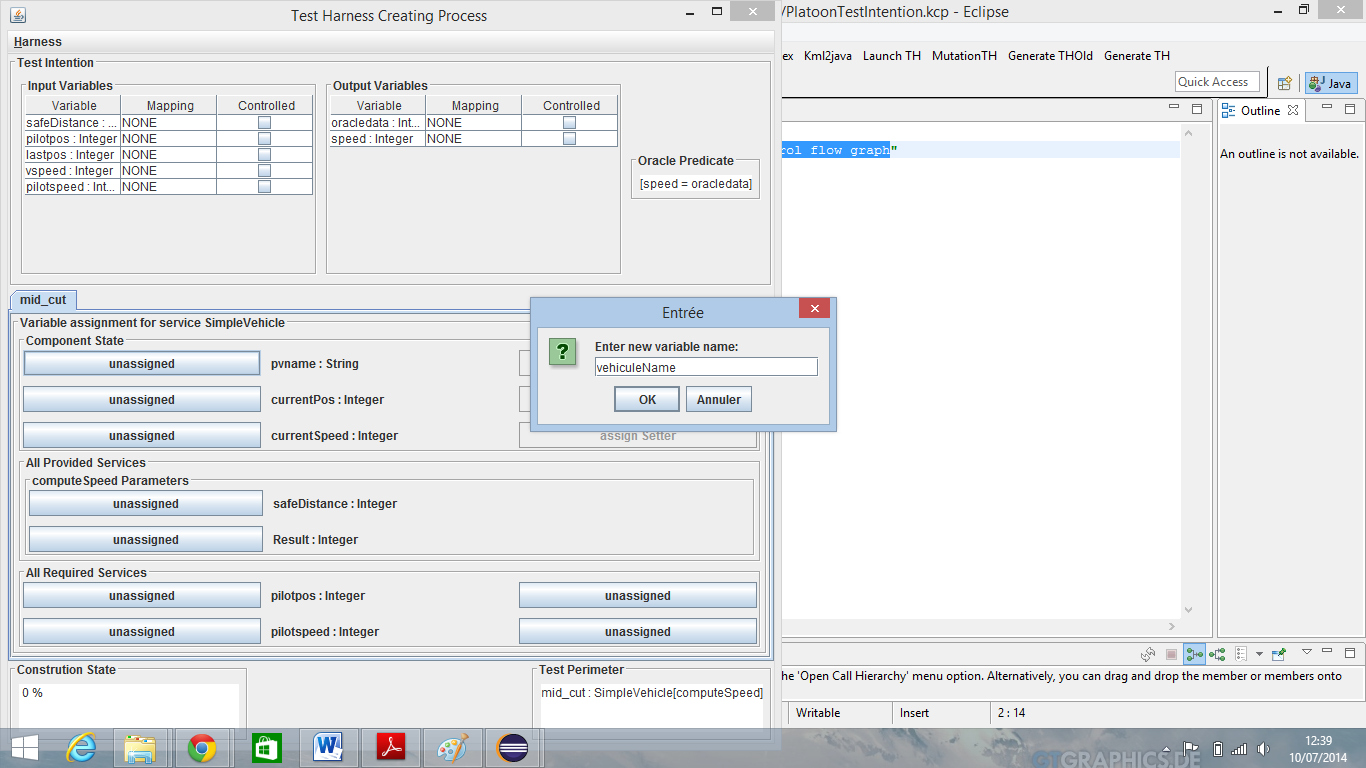Click the Refresh call hierarchy icon

point(1149,654)
